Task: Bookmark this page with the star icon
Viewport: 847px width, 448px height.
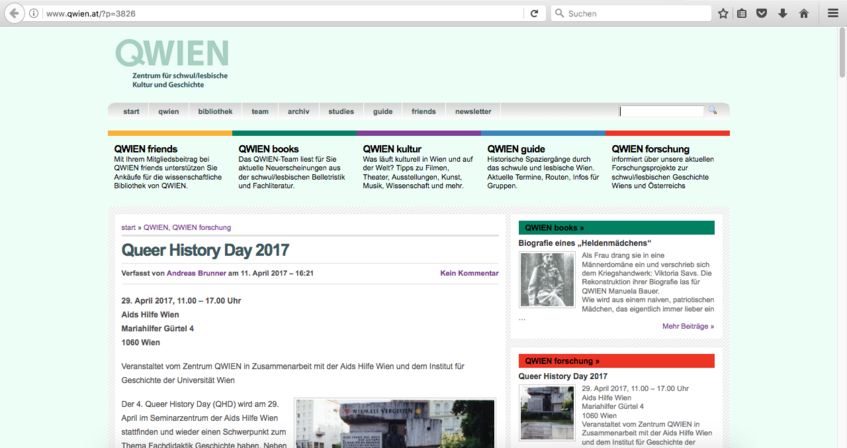Action: pyautogui.click(x=723, y=14)
